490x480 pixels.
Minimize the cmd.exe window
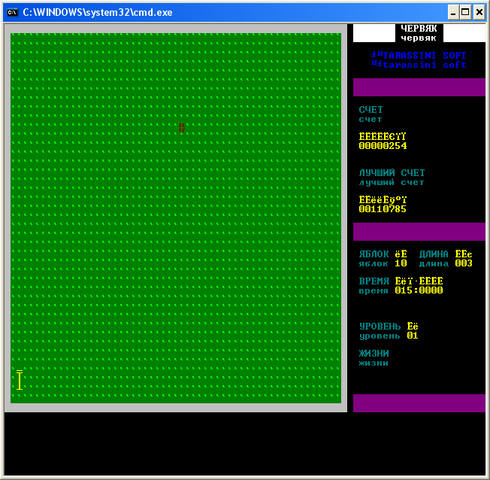[x=453, y=13]
